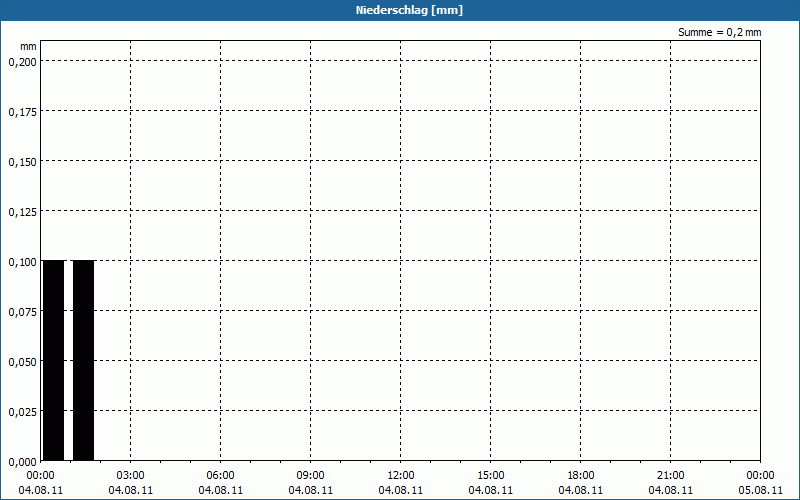Image resolution: width=800 pixels, height=500 pixels.
Task: Click the 03:00 time axis label
Action: tap(131, 476)
